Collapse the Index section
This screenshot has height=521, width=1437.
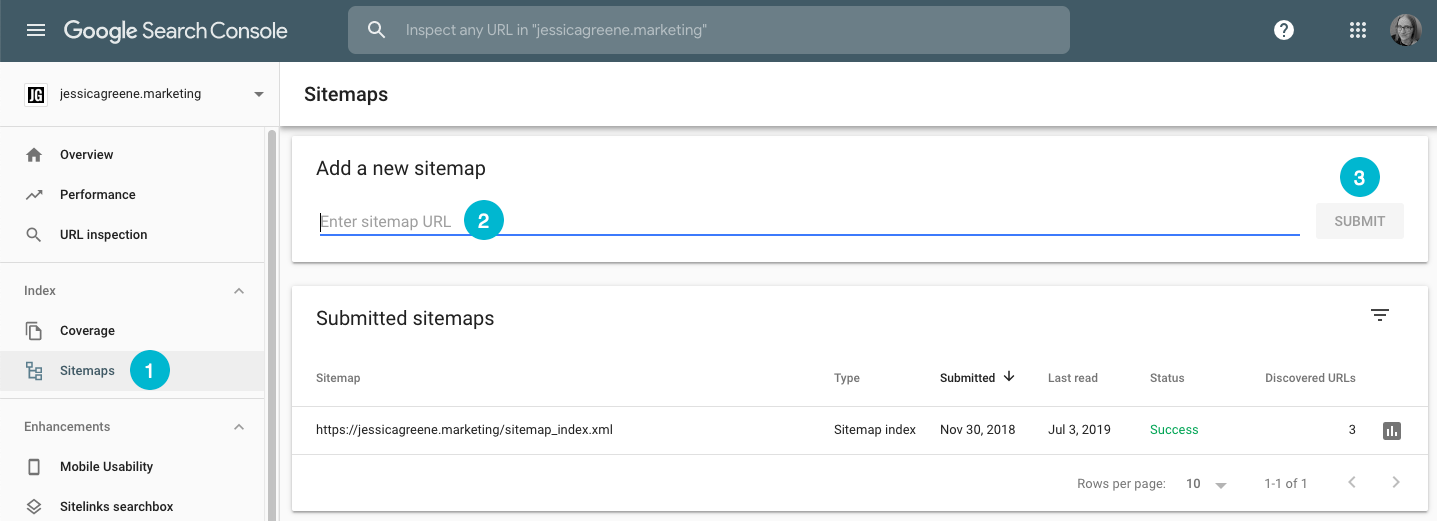tap(239, 291)
